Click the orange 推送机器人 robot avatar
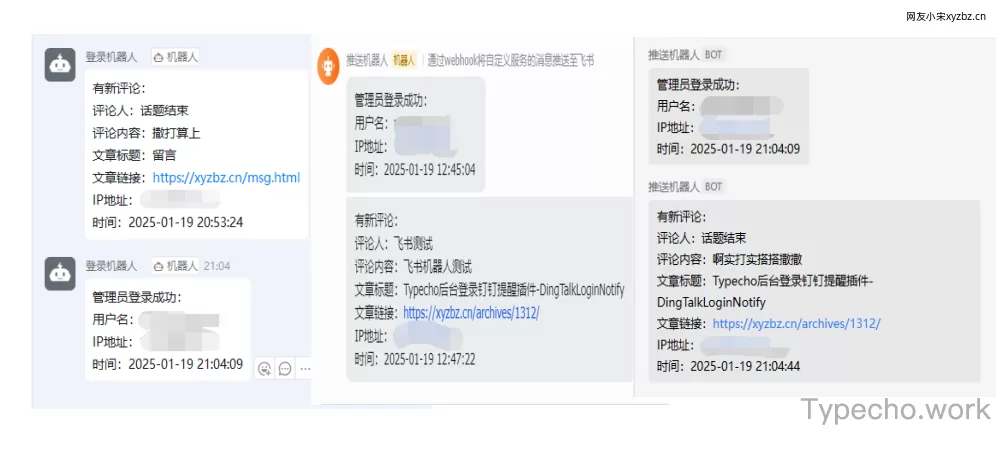 pyautogui.click(x=329, y=64)
